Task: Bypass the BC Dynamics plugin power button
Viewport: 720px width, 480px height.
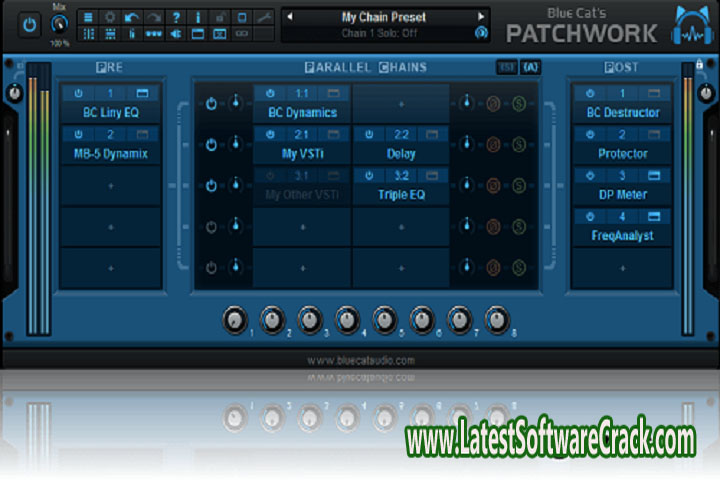Action: 271,93
